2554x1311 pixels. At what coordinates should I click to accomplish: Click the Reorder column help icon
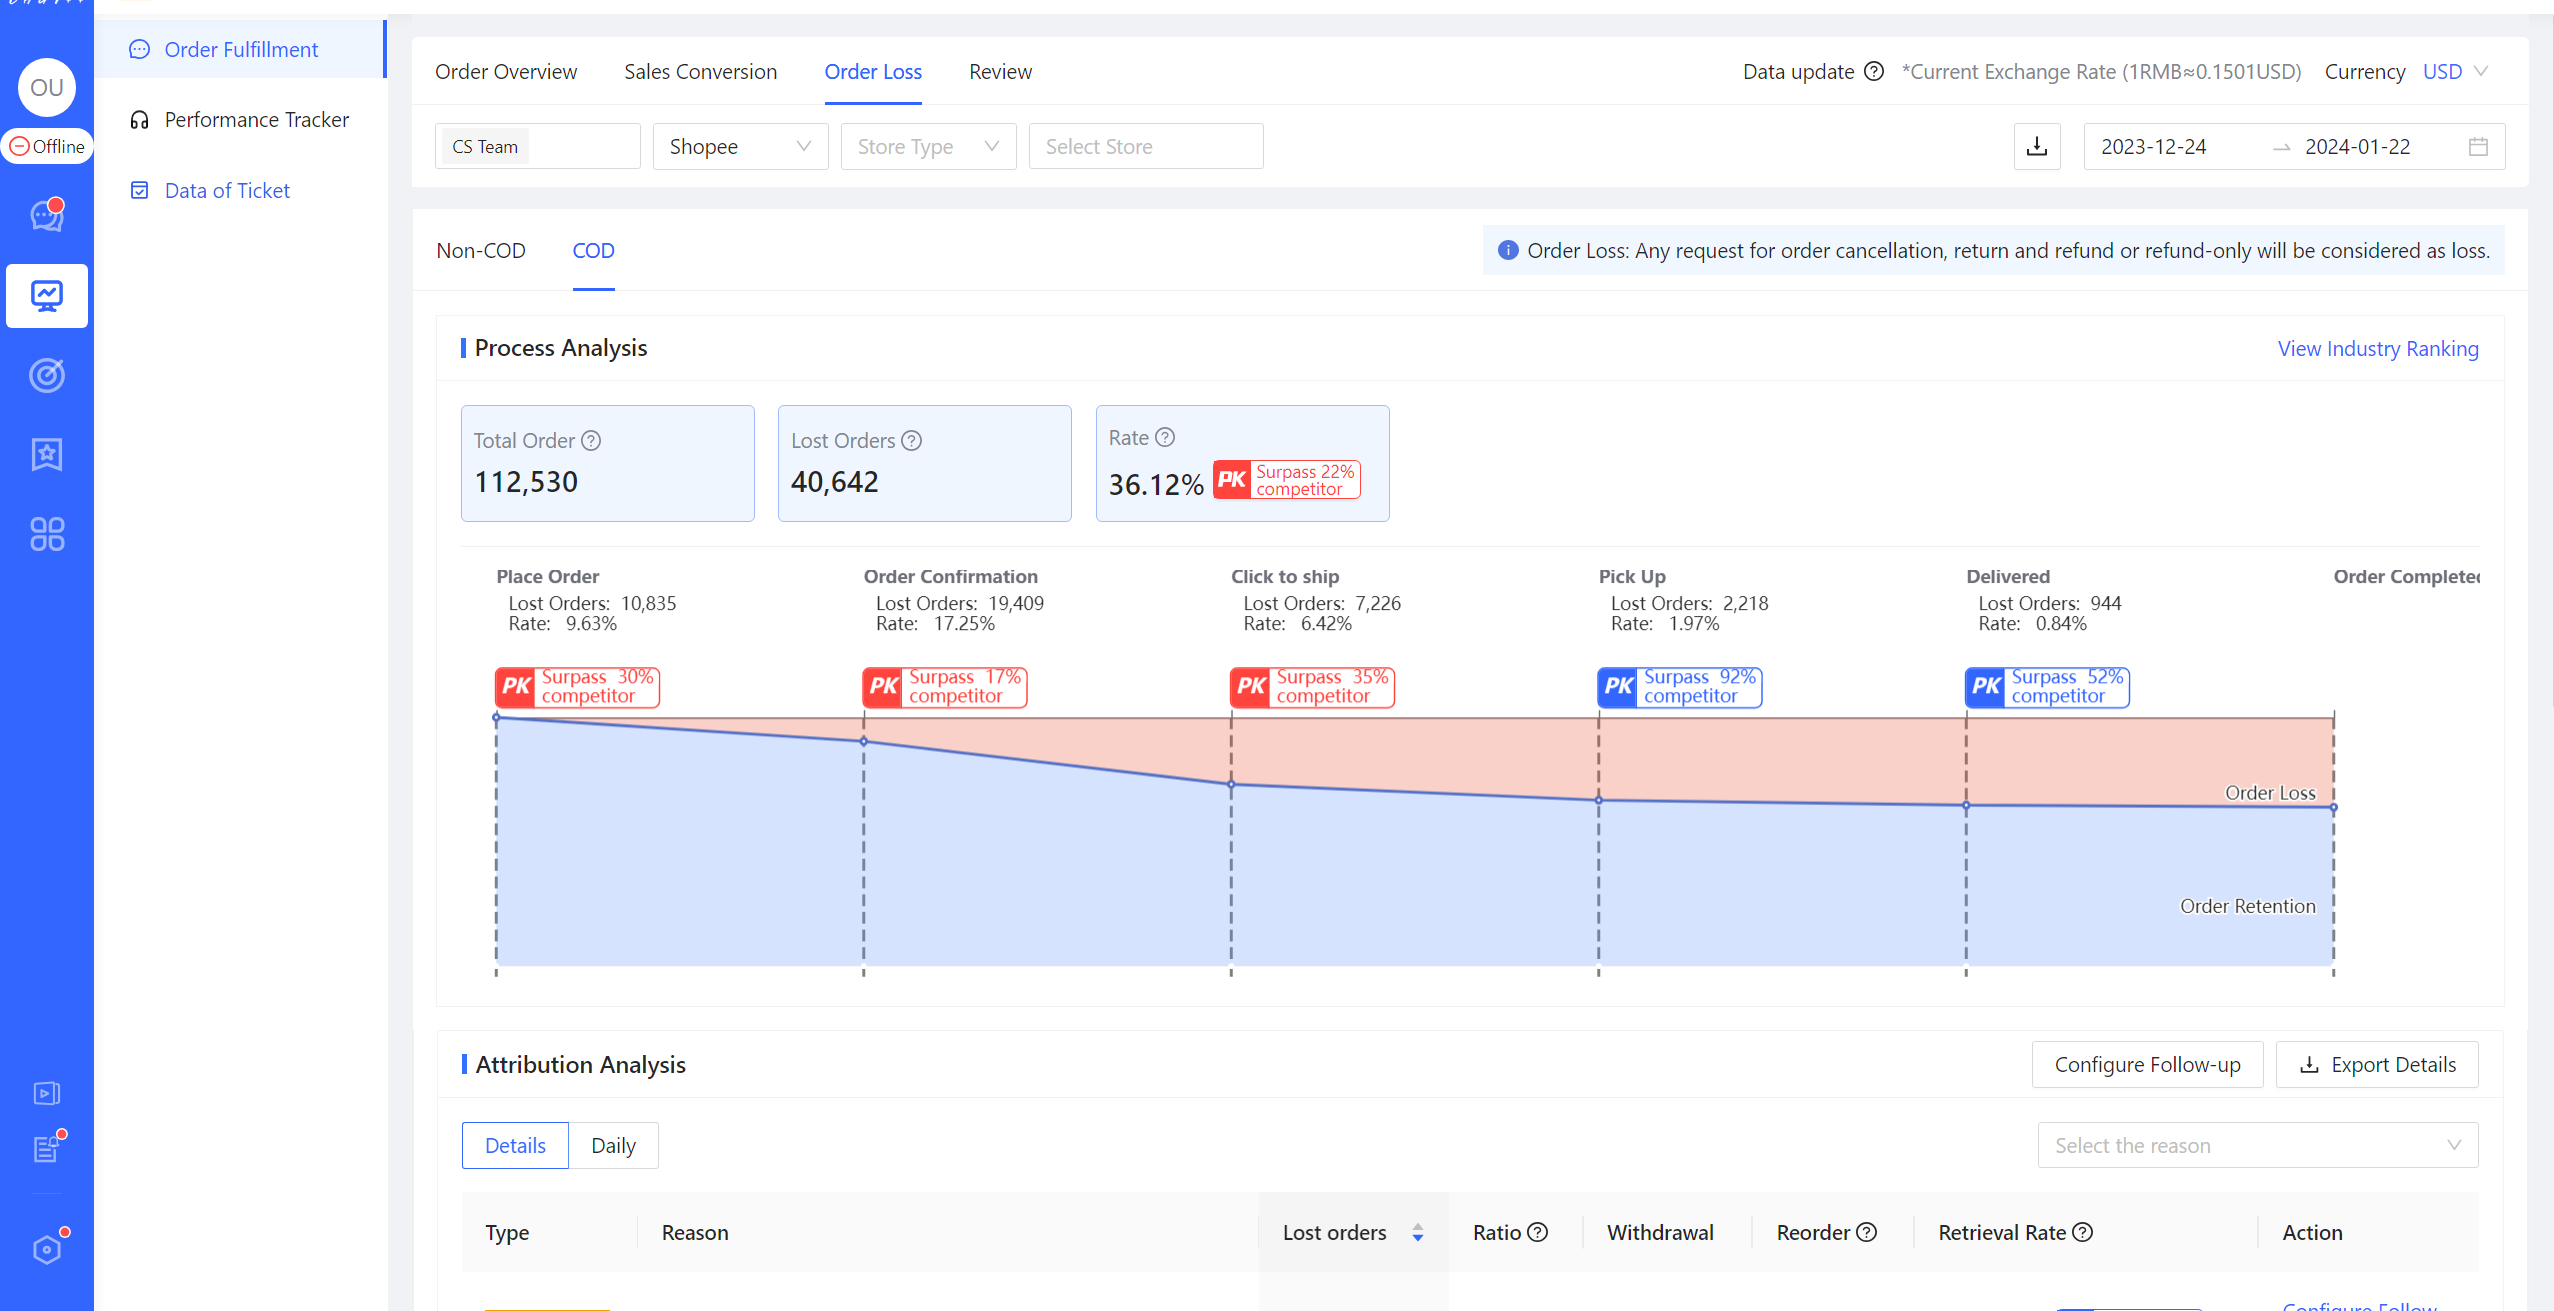pyautogui.click(x=1866, y=1232)
